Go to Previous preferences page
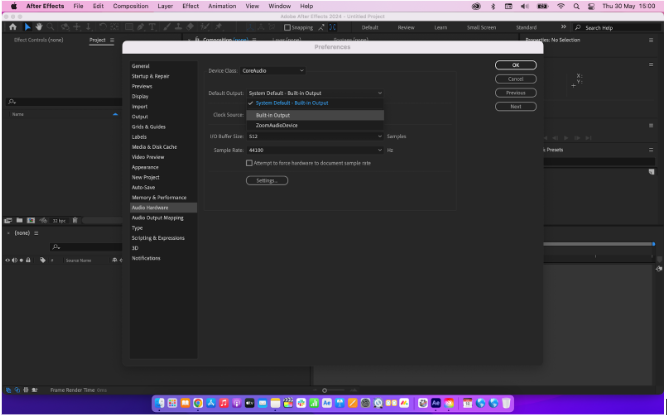Viewport: 667px width, 415px height. 516,93
